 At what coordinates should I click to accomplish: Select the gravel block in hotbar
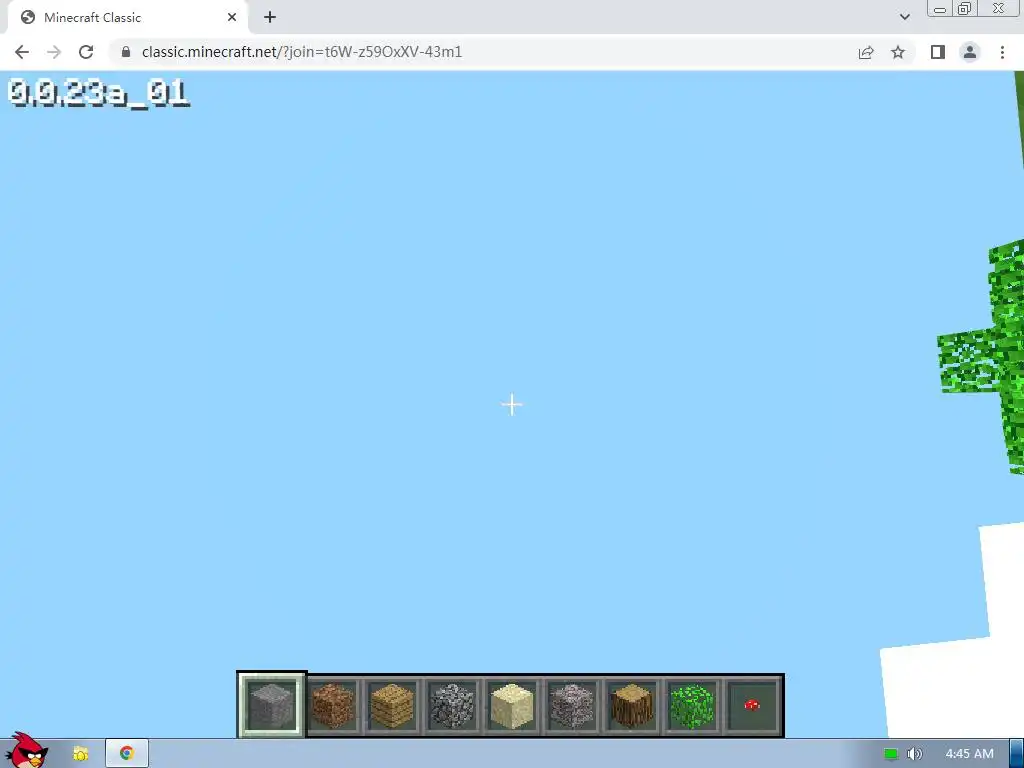[572, 705]
